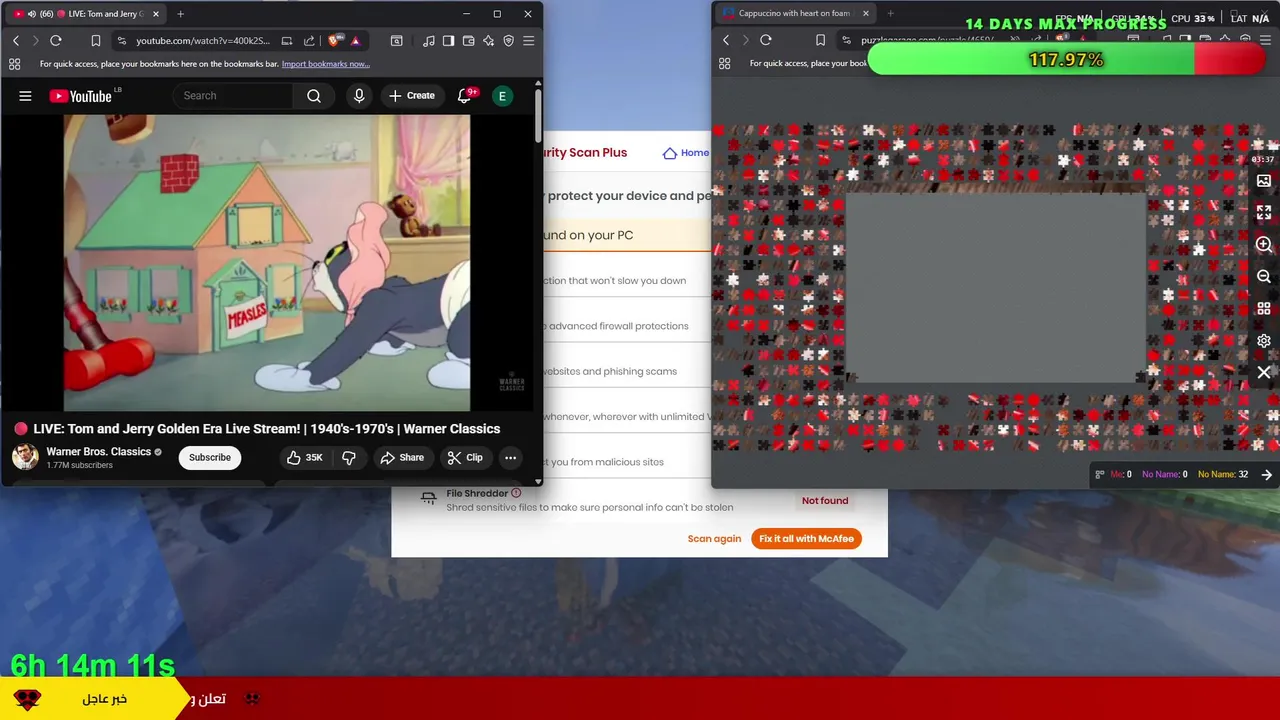
Task: Click Me: 0 score entry
Action: point(1121,475)
